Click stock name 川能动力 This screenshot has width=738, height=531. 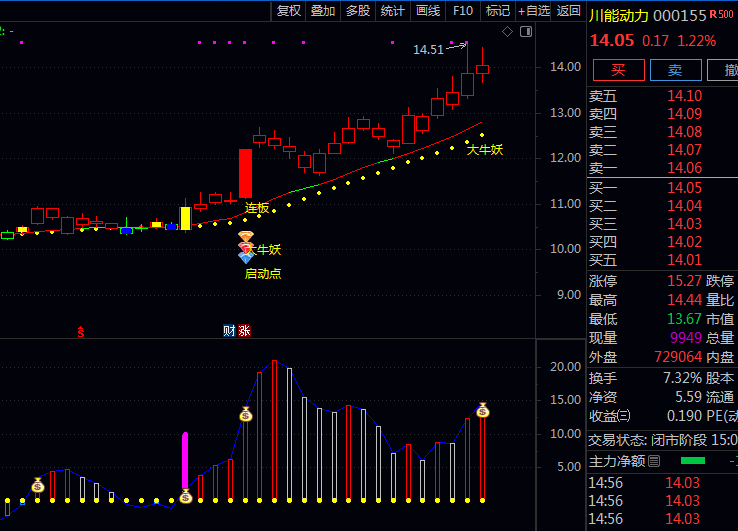coord(619,16)
